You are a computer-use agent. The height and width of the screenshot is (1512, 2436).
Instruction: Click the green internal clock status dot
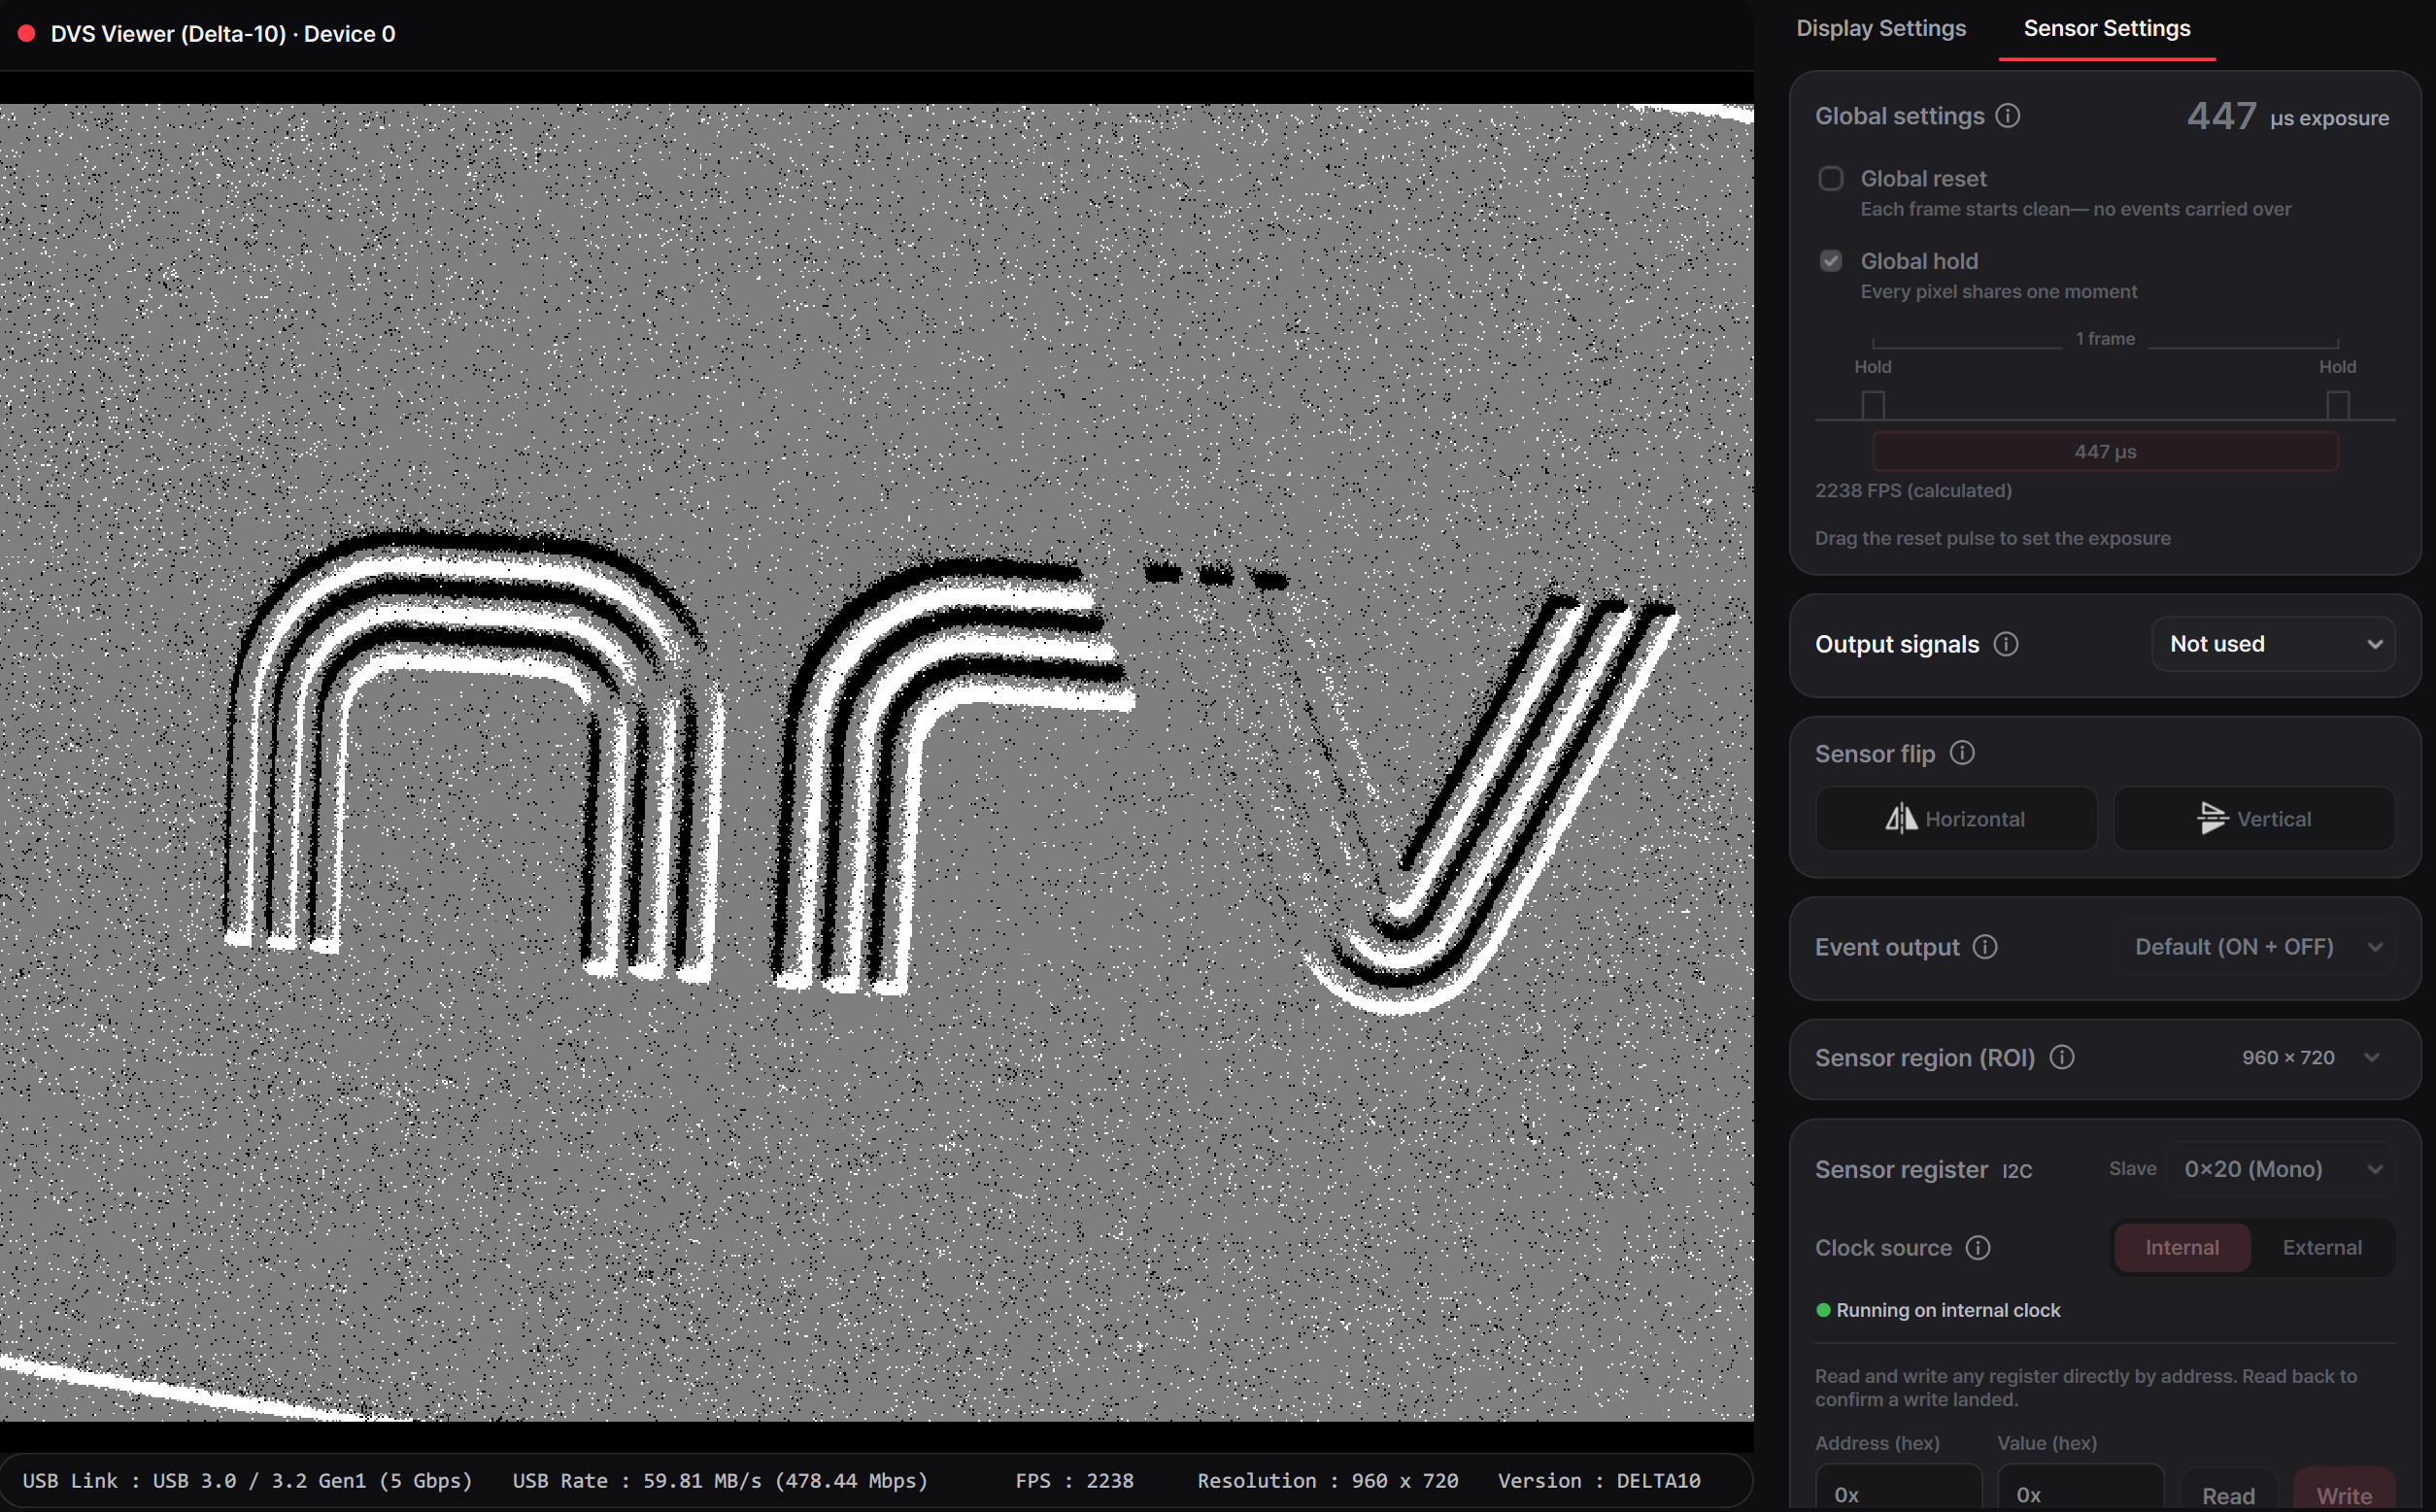[1823, 1310]
